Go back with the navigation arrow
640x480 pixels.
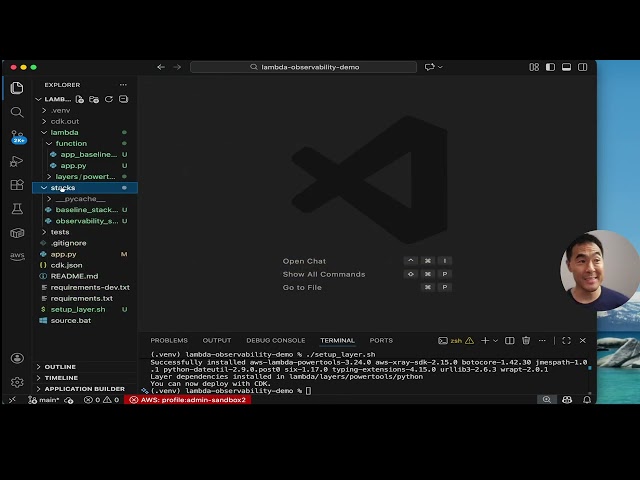pyautogui.click(x=161, y=67)
